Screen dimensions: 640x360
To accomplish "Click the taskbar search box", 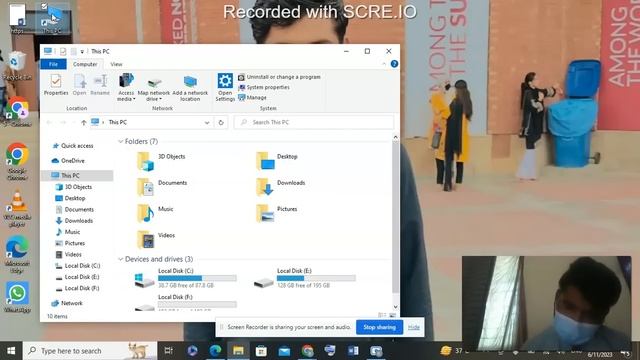I will 90,351.
